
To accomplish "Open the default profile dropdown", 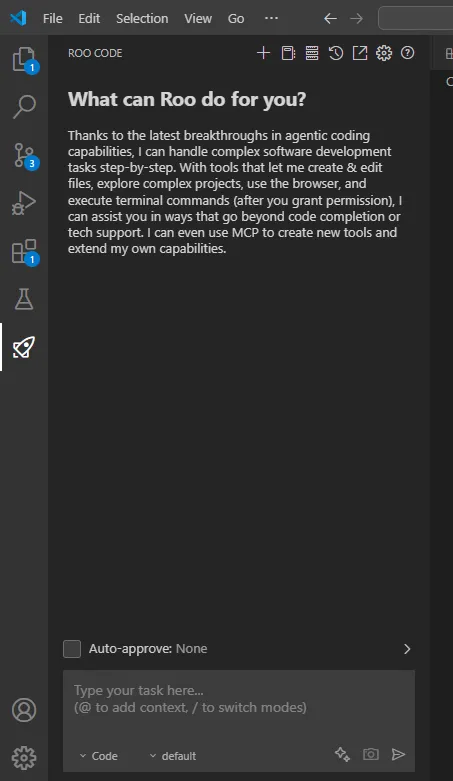I will (x=173, y=756).
